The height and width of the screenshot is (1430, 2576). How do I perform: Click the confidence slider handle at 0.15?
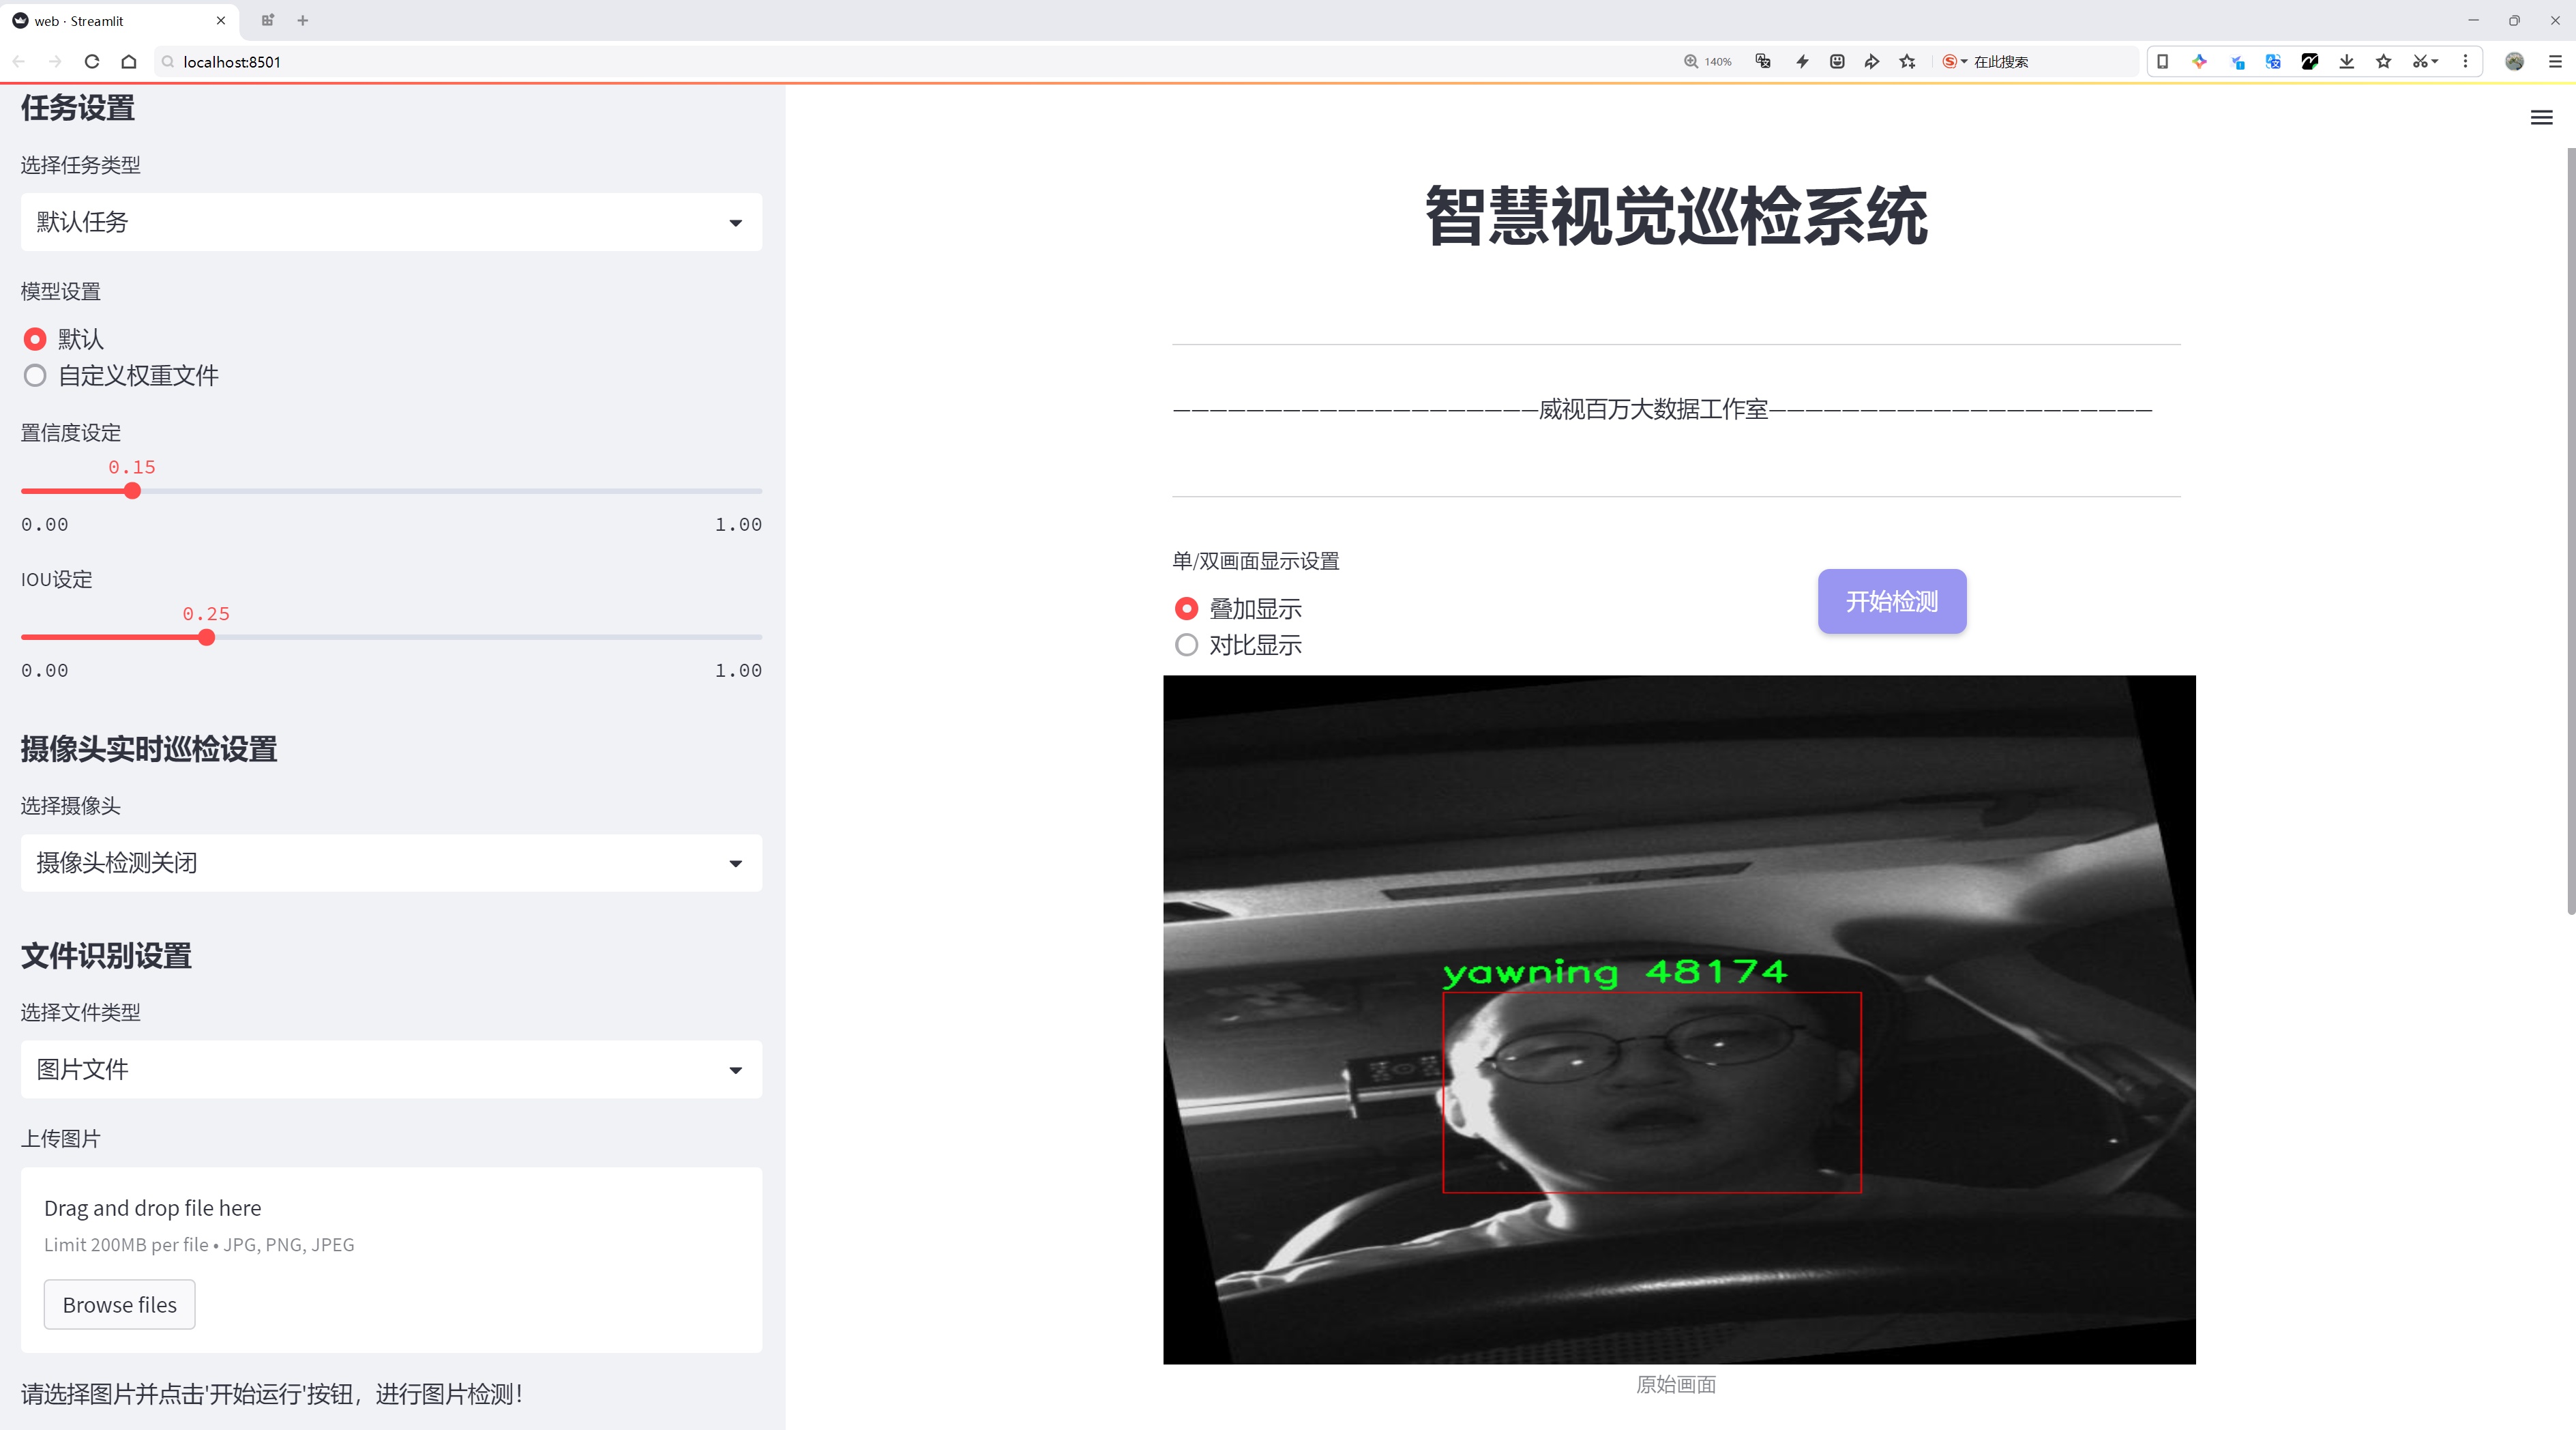click(x=132, y=491)
